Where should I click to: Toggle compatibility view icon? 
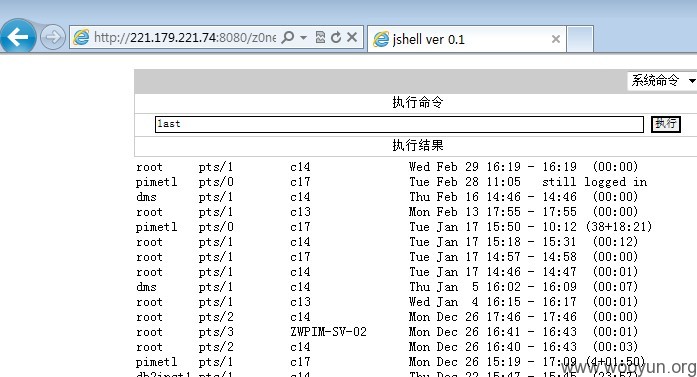320,37
